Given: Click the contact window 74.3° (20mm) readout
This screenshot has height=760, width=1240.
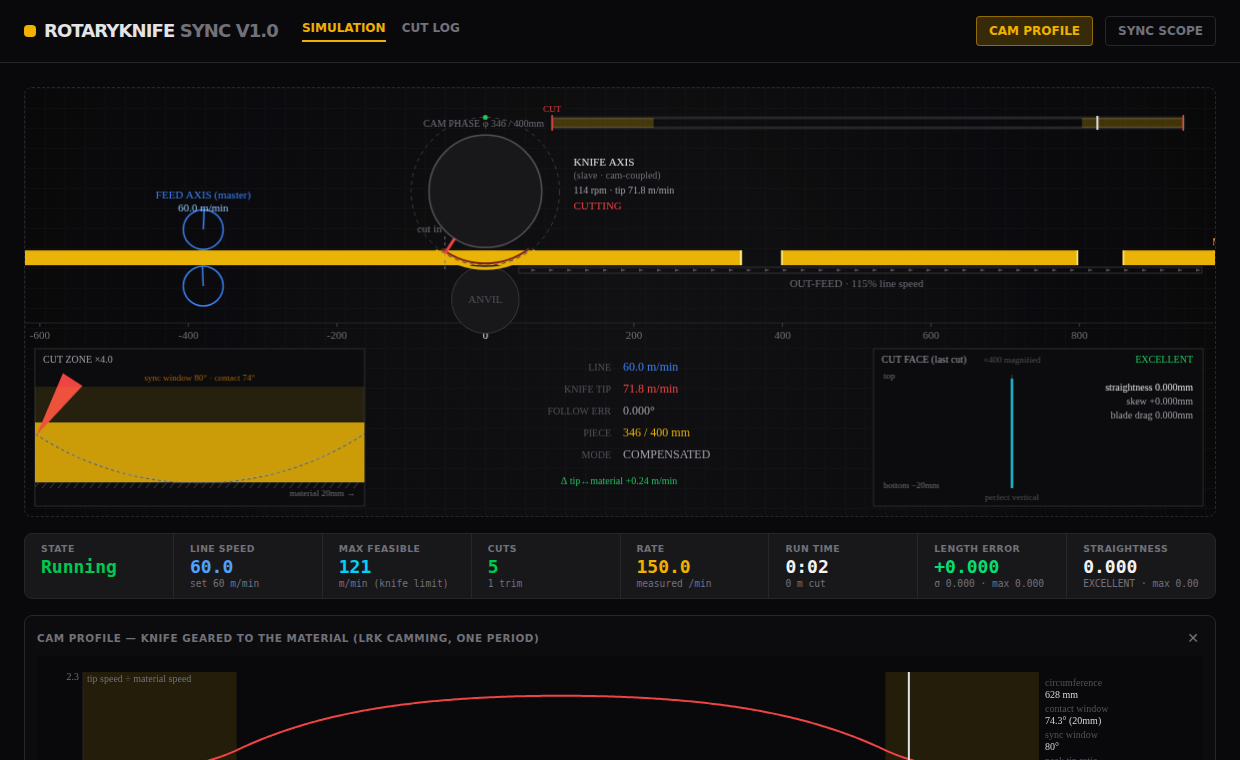Looking at the screenshot, I should [x=1077, y=715].
